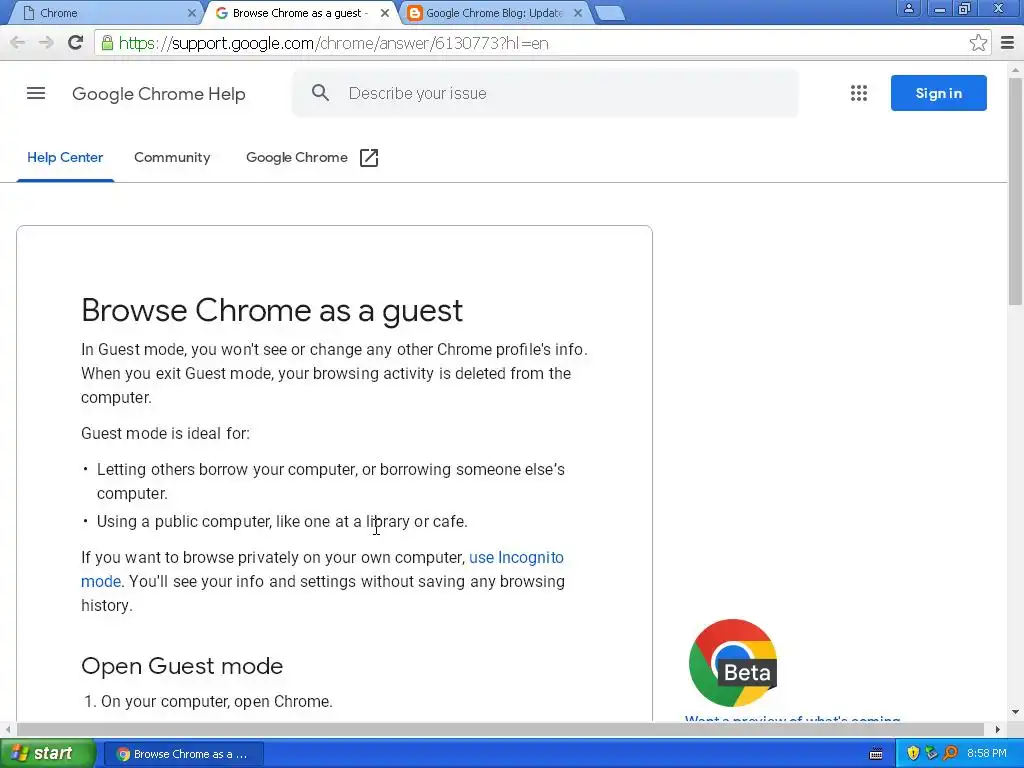This screenshot has width=1024, height=768.
Task: Open a new tab
Action: tap(610, 13)
